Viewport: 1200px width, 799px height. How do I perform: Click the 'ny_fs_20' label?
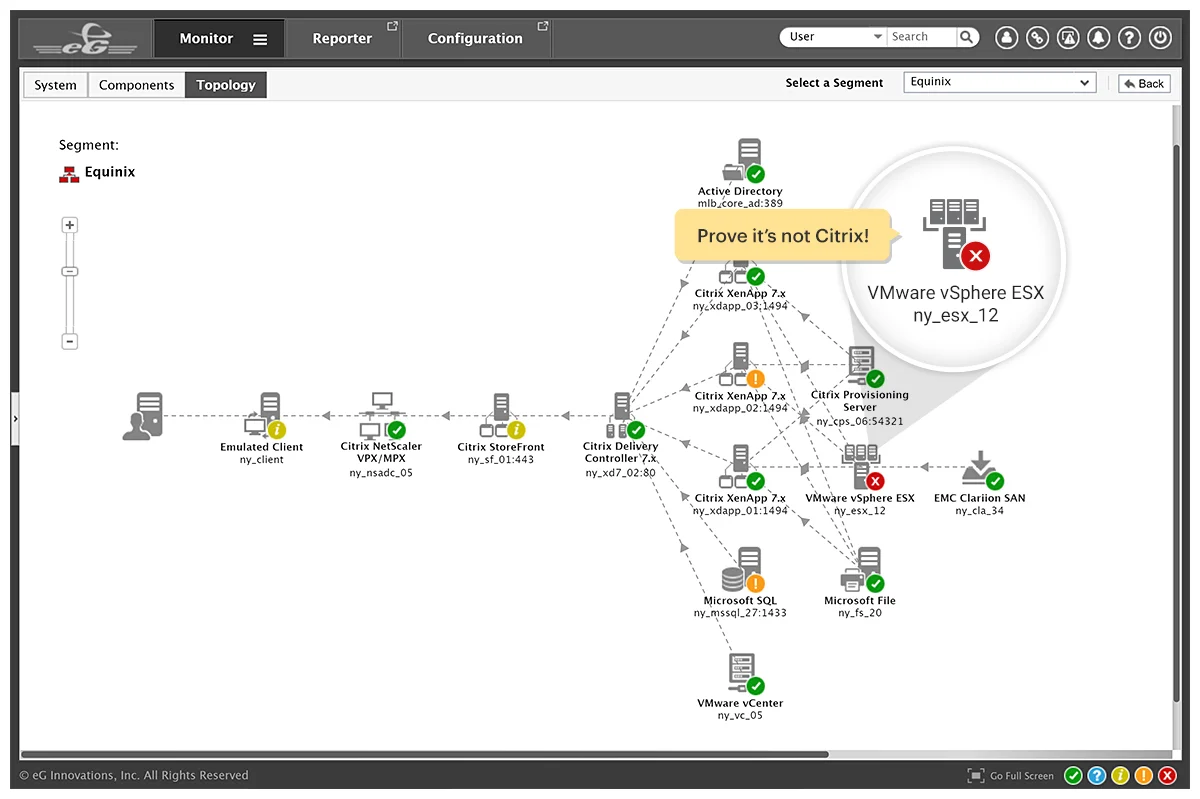coord(860,613)
